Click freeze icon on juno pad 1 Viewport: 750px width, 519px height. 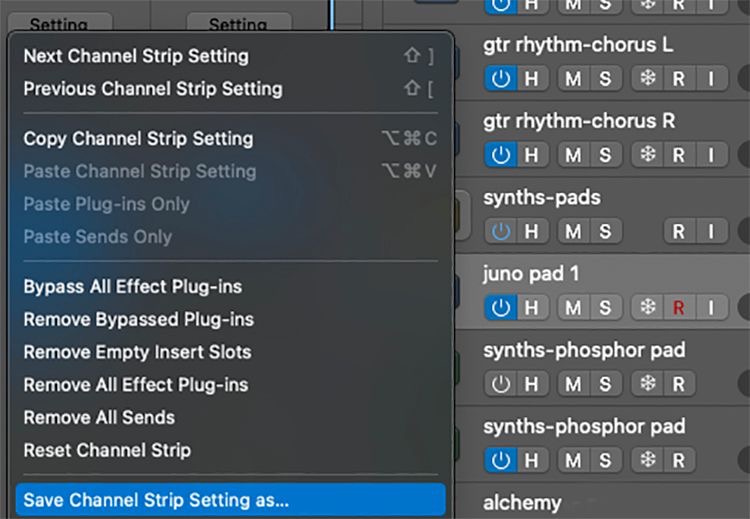tap(648, 307)
